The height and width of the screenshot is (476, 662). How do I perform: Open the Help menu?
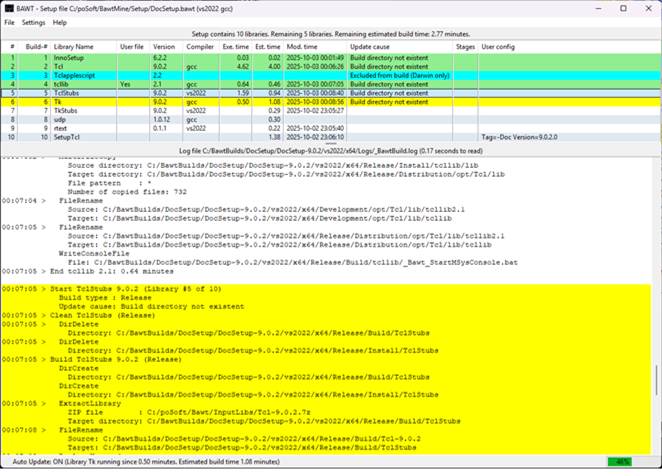(61, 21)
